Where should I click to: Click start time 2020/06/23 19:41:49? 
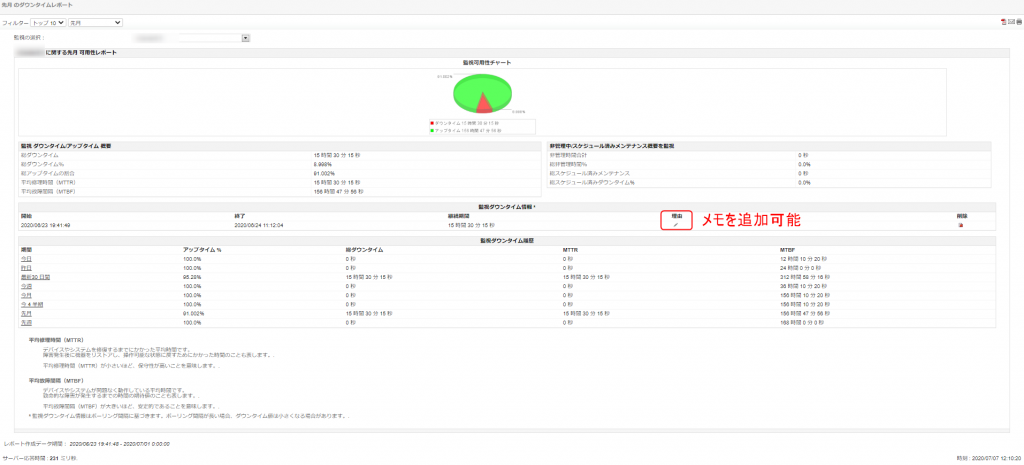[x=46, y=225]
